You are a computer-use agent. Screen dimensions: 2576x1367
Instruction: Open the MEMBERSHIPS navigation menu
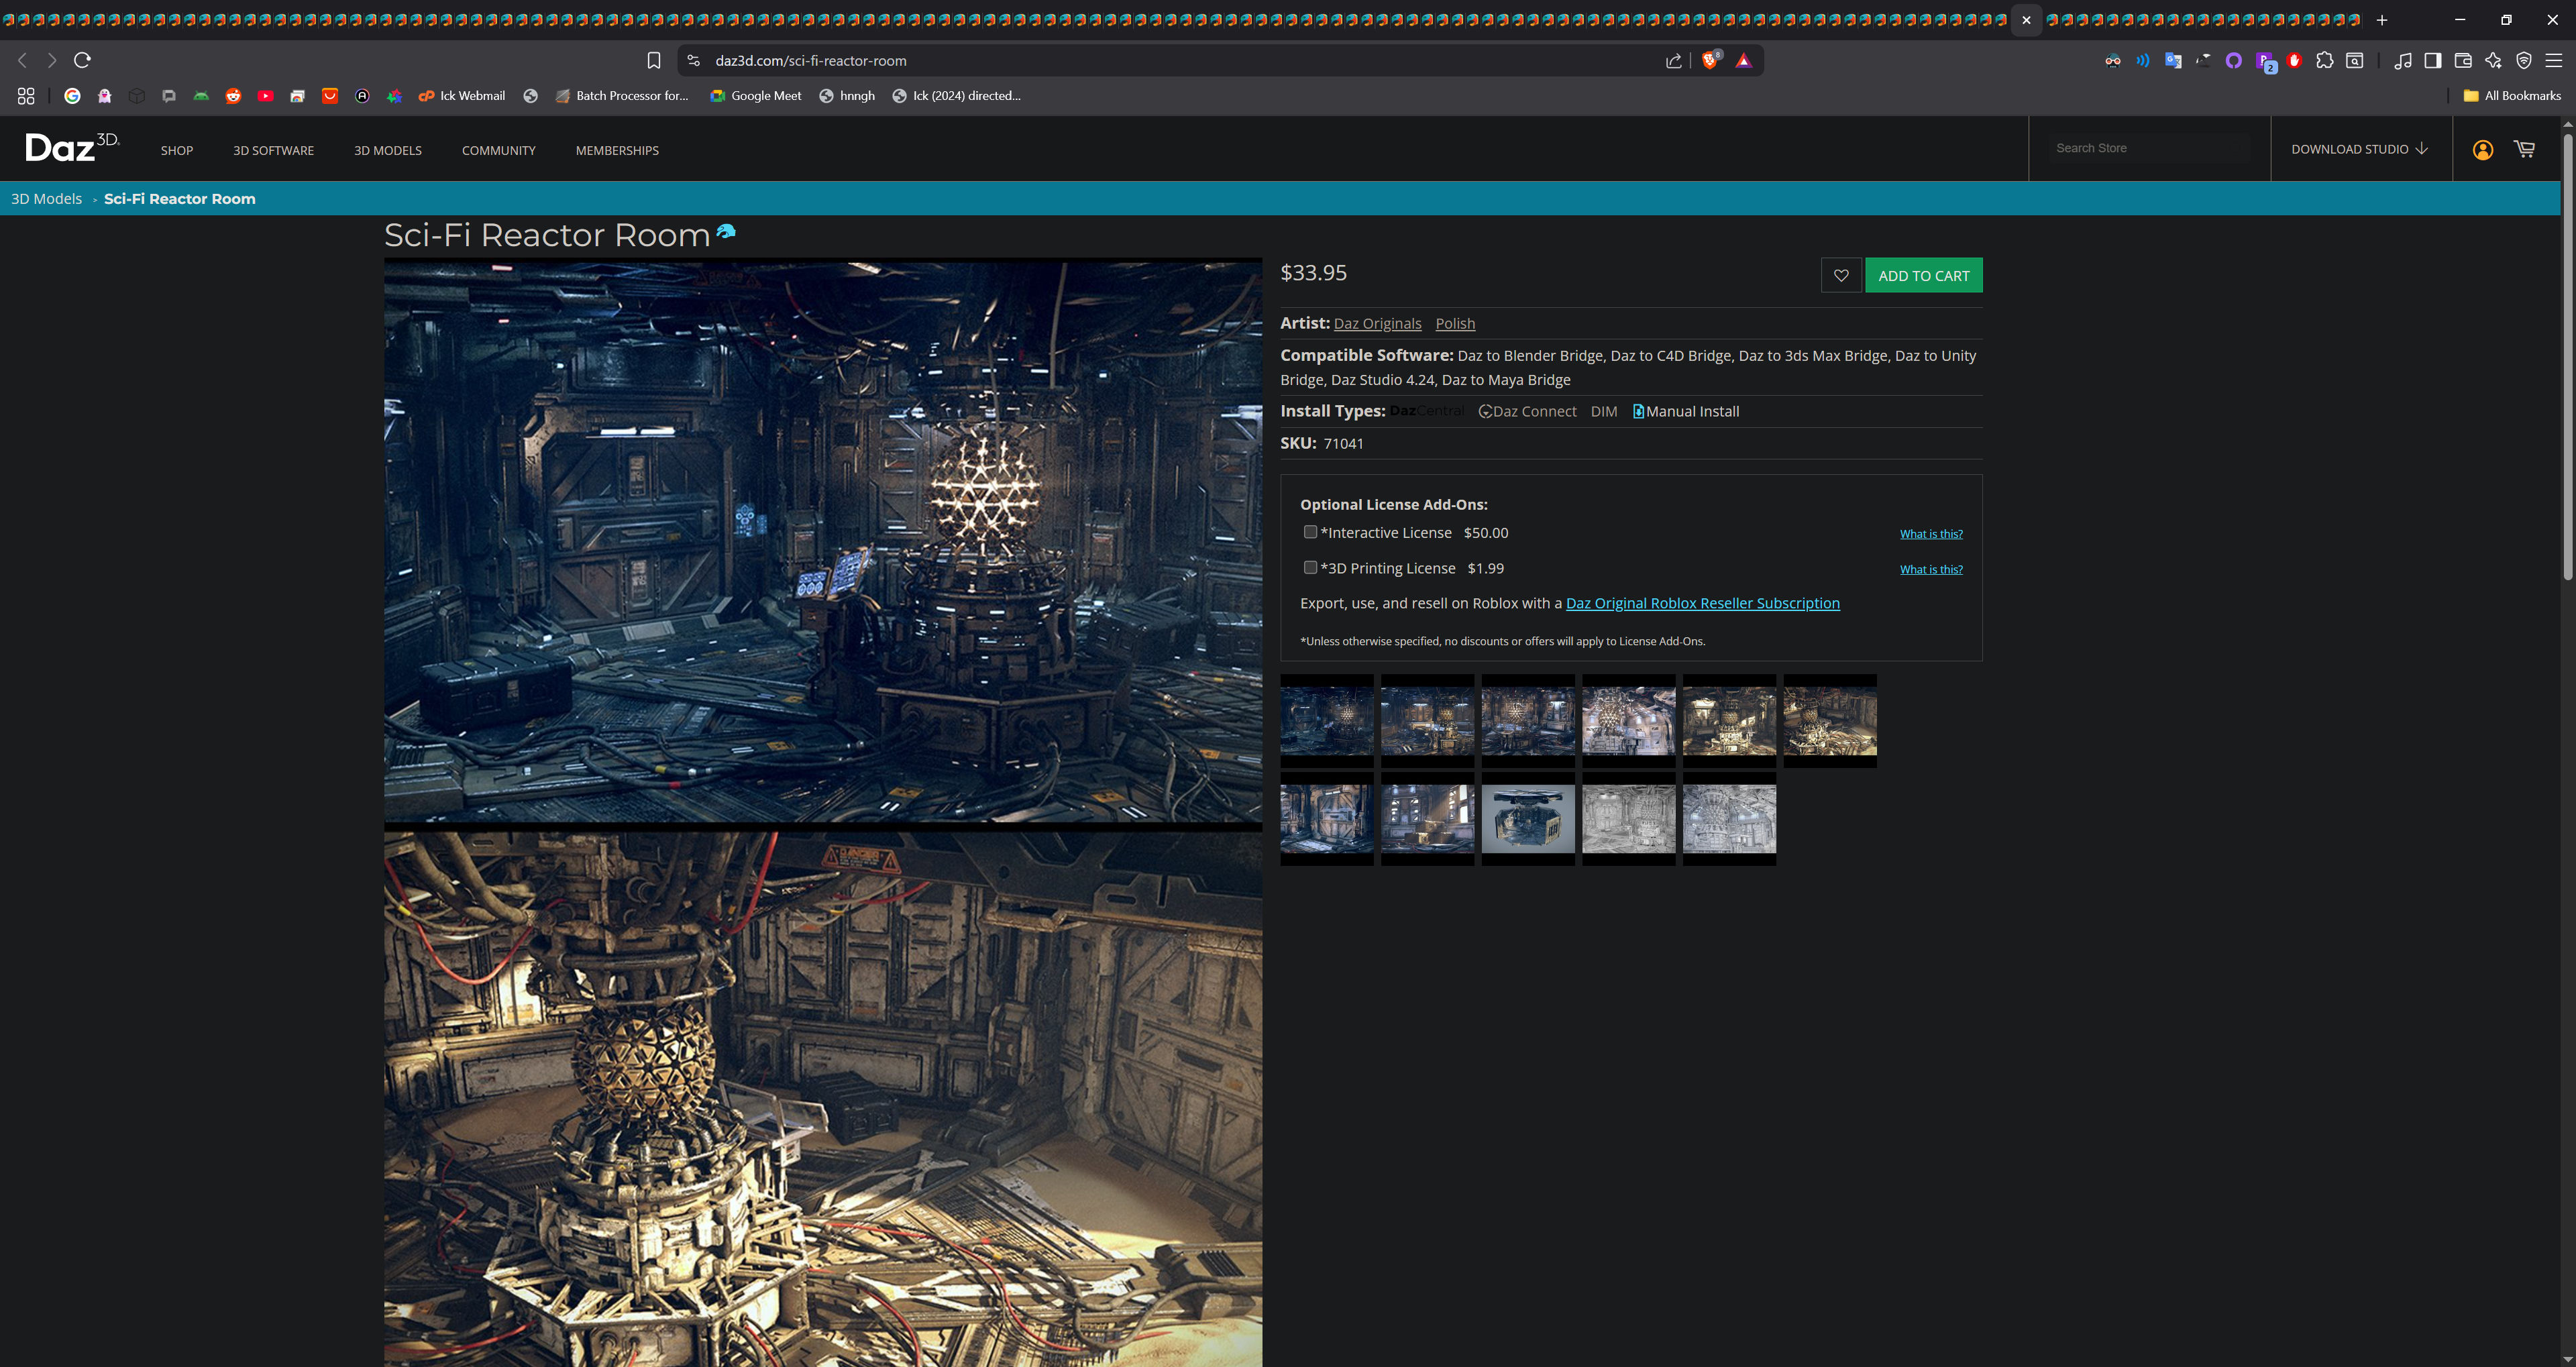(x=617, y=150)
